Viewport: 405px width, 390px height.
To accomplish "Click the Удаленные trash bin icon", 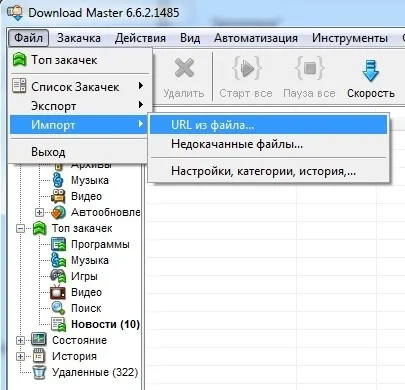I will point(39,372).
